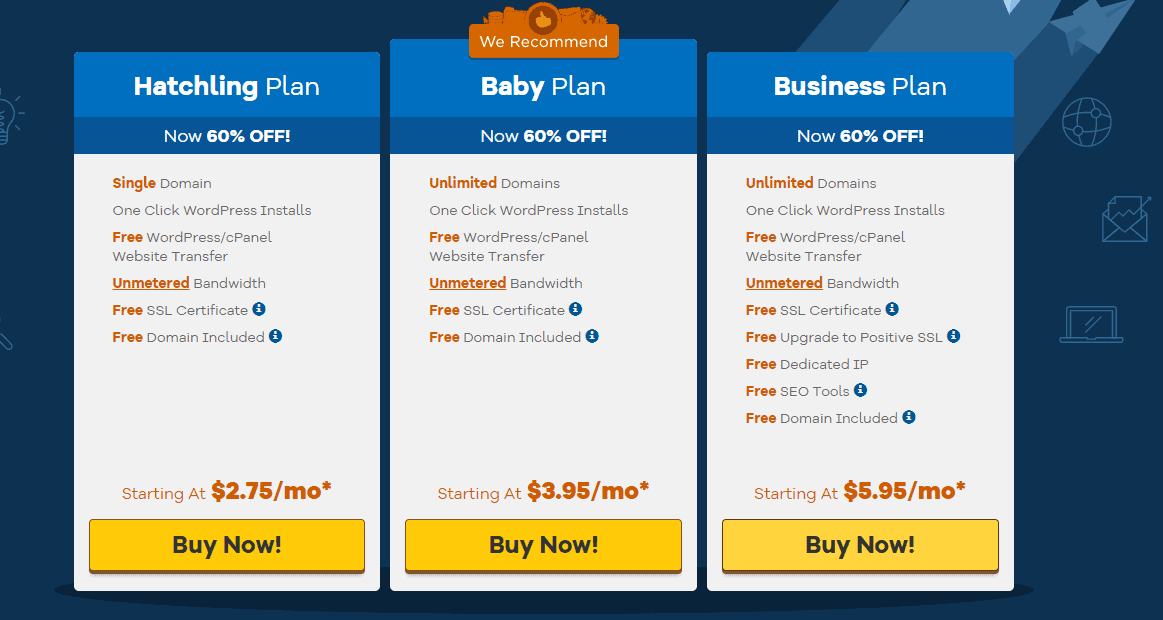1163x620 pixels.
Task: Click info icon beside Business Free Domain Included
Action: click(909, 417)
